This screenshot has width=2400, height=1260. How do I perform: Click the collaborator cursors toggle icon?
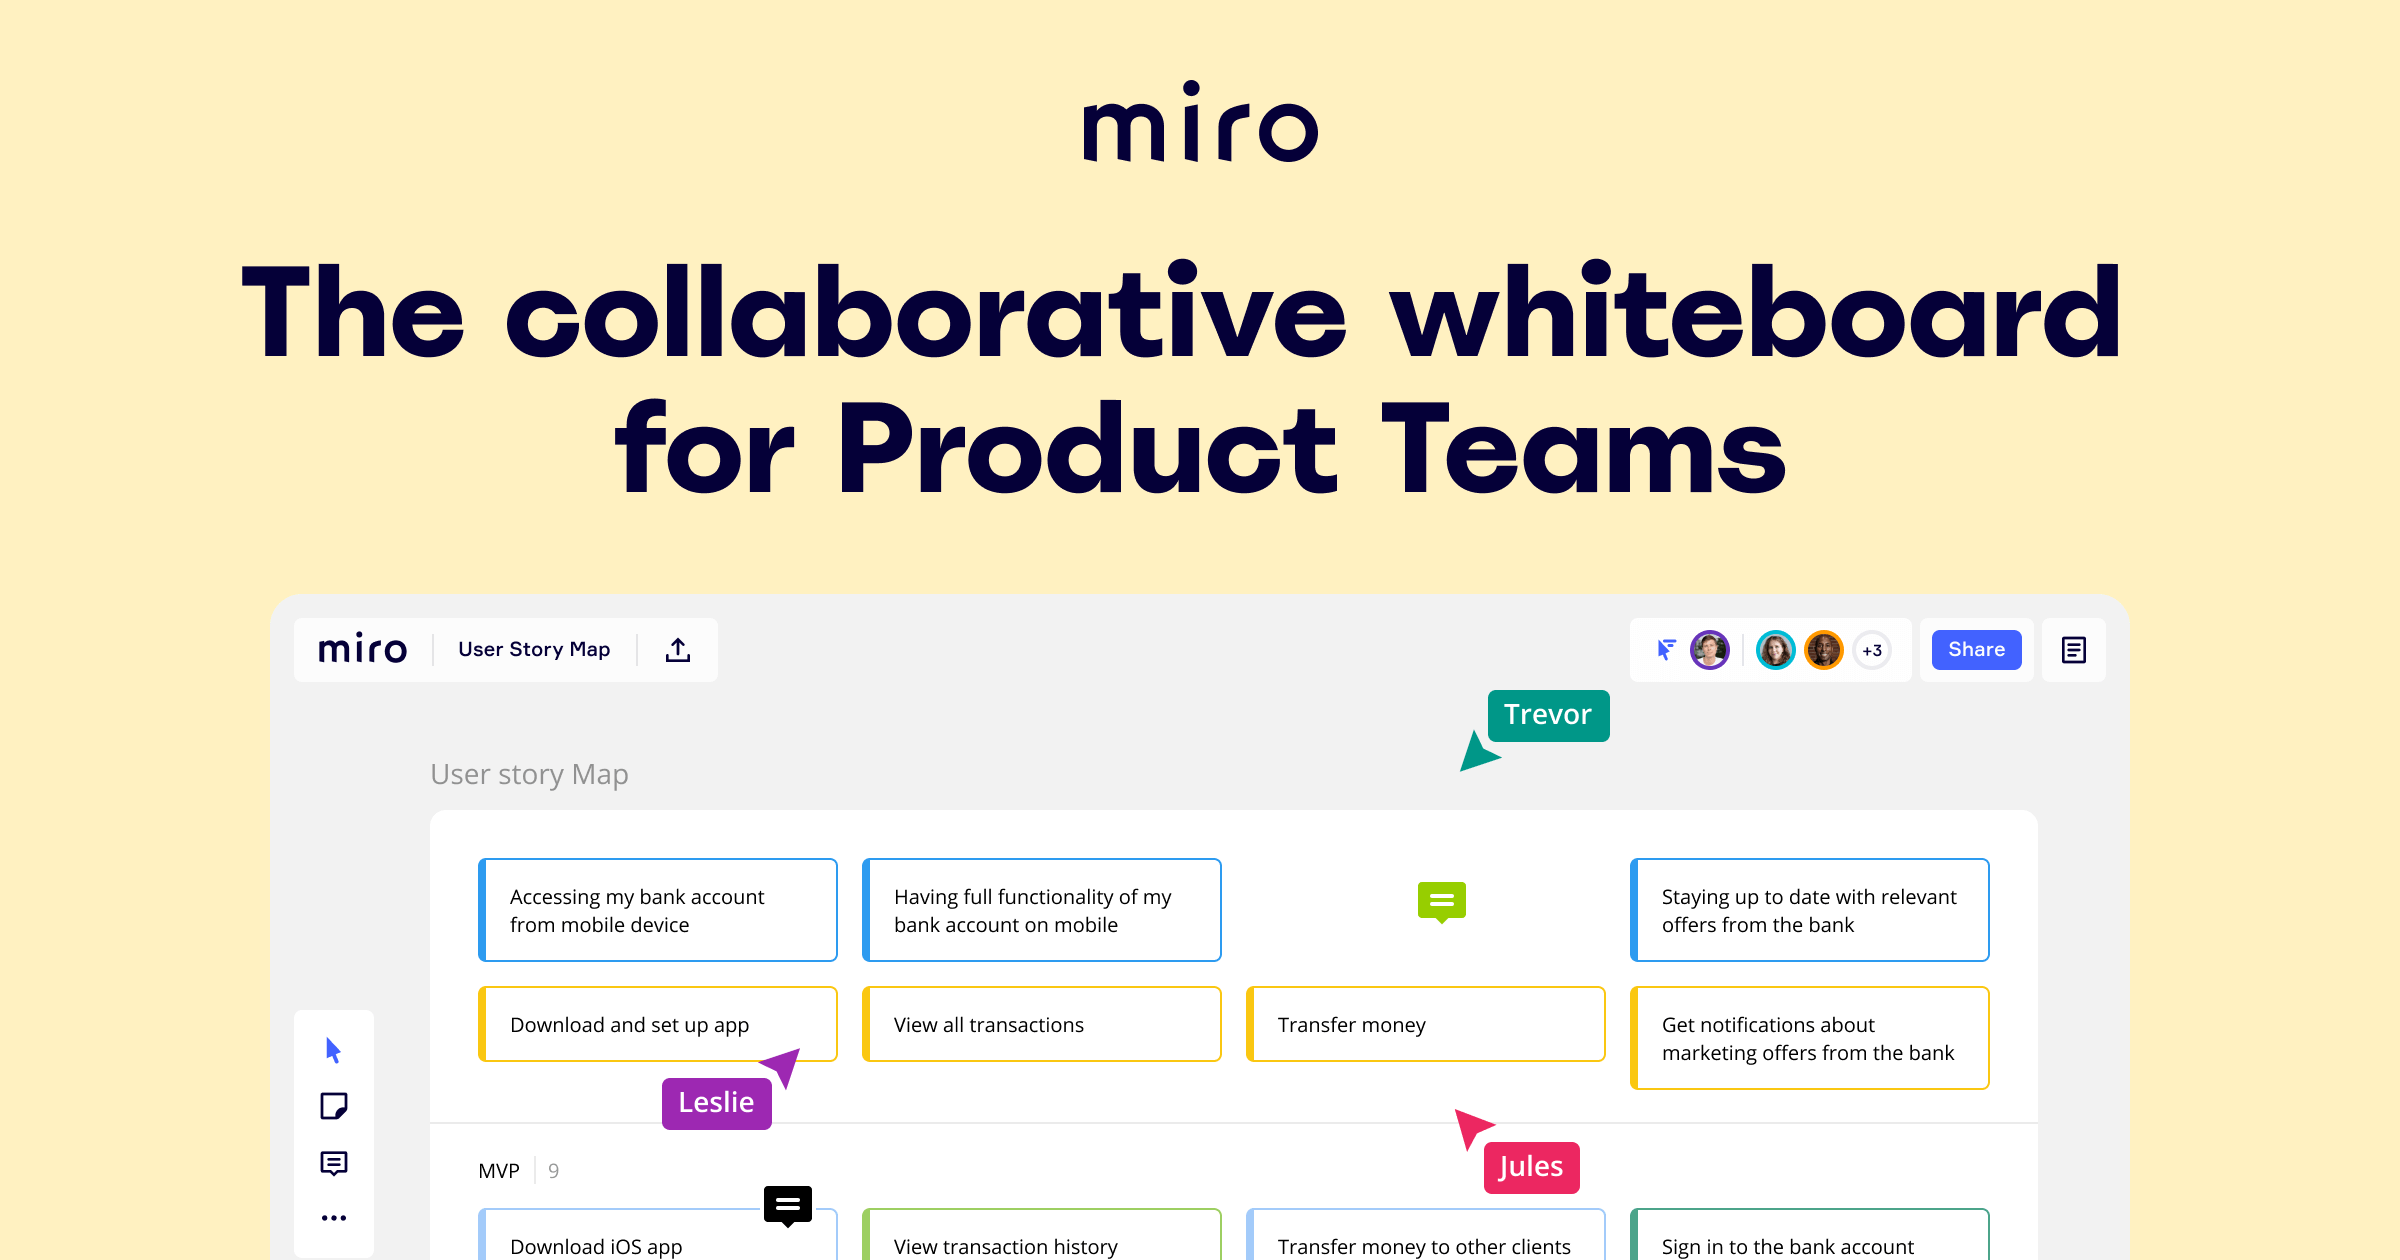click(1666, 650)
